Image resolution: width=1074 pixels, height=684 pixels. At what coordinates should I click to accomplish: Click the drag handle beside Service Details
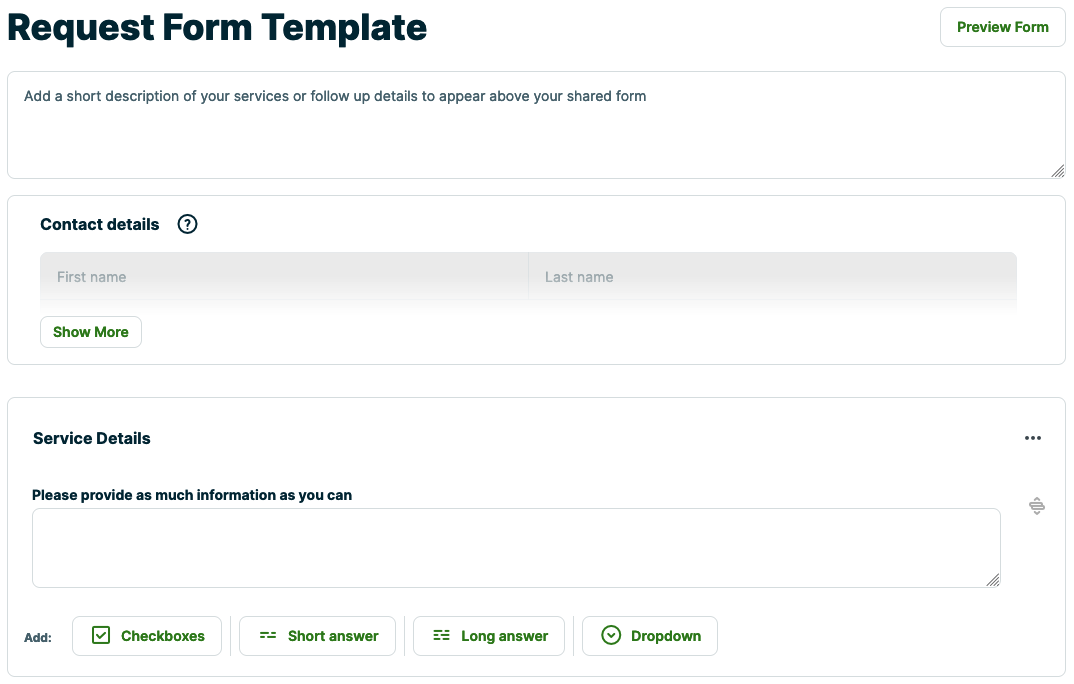[1037, 505]
